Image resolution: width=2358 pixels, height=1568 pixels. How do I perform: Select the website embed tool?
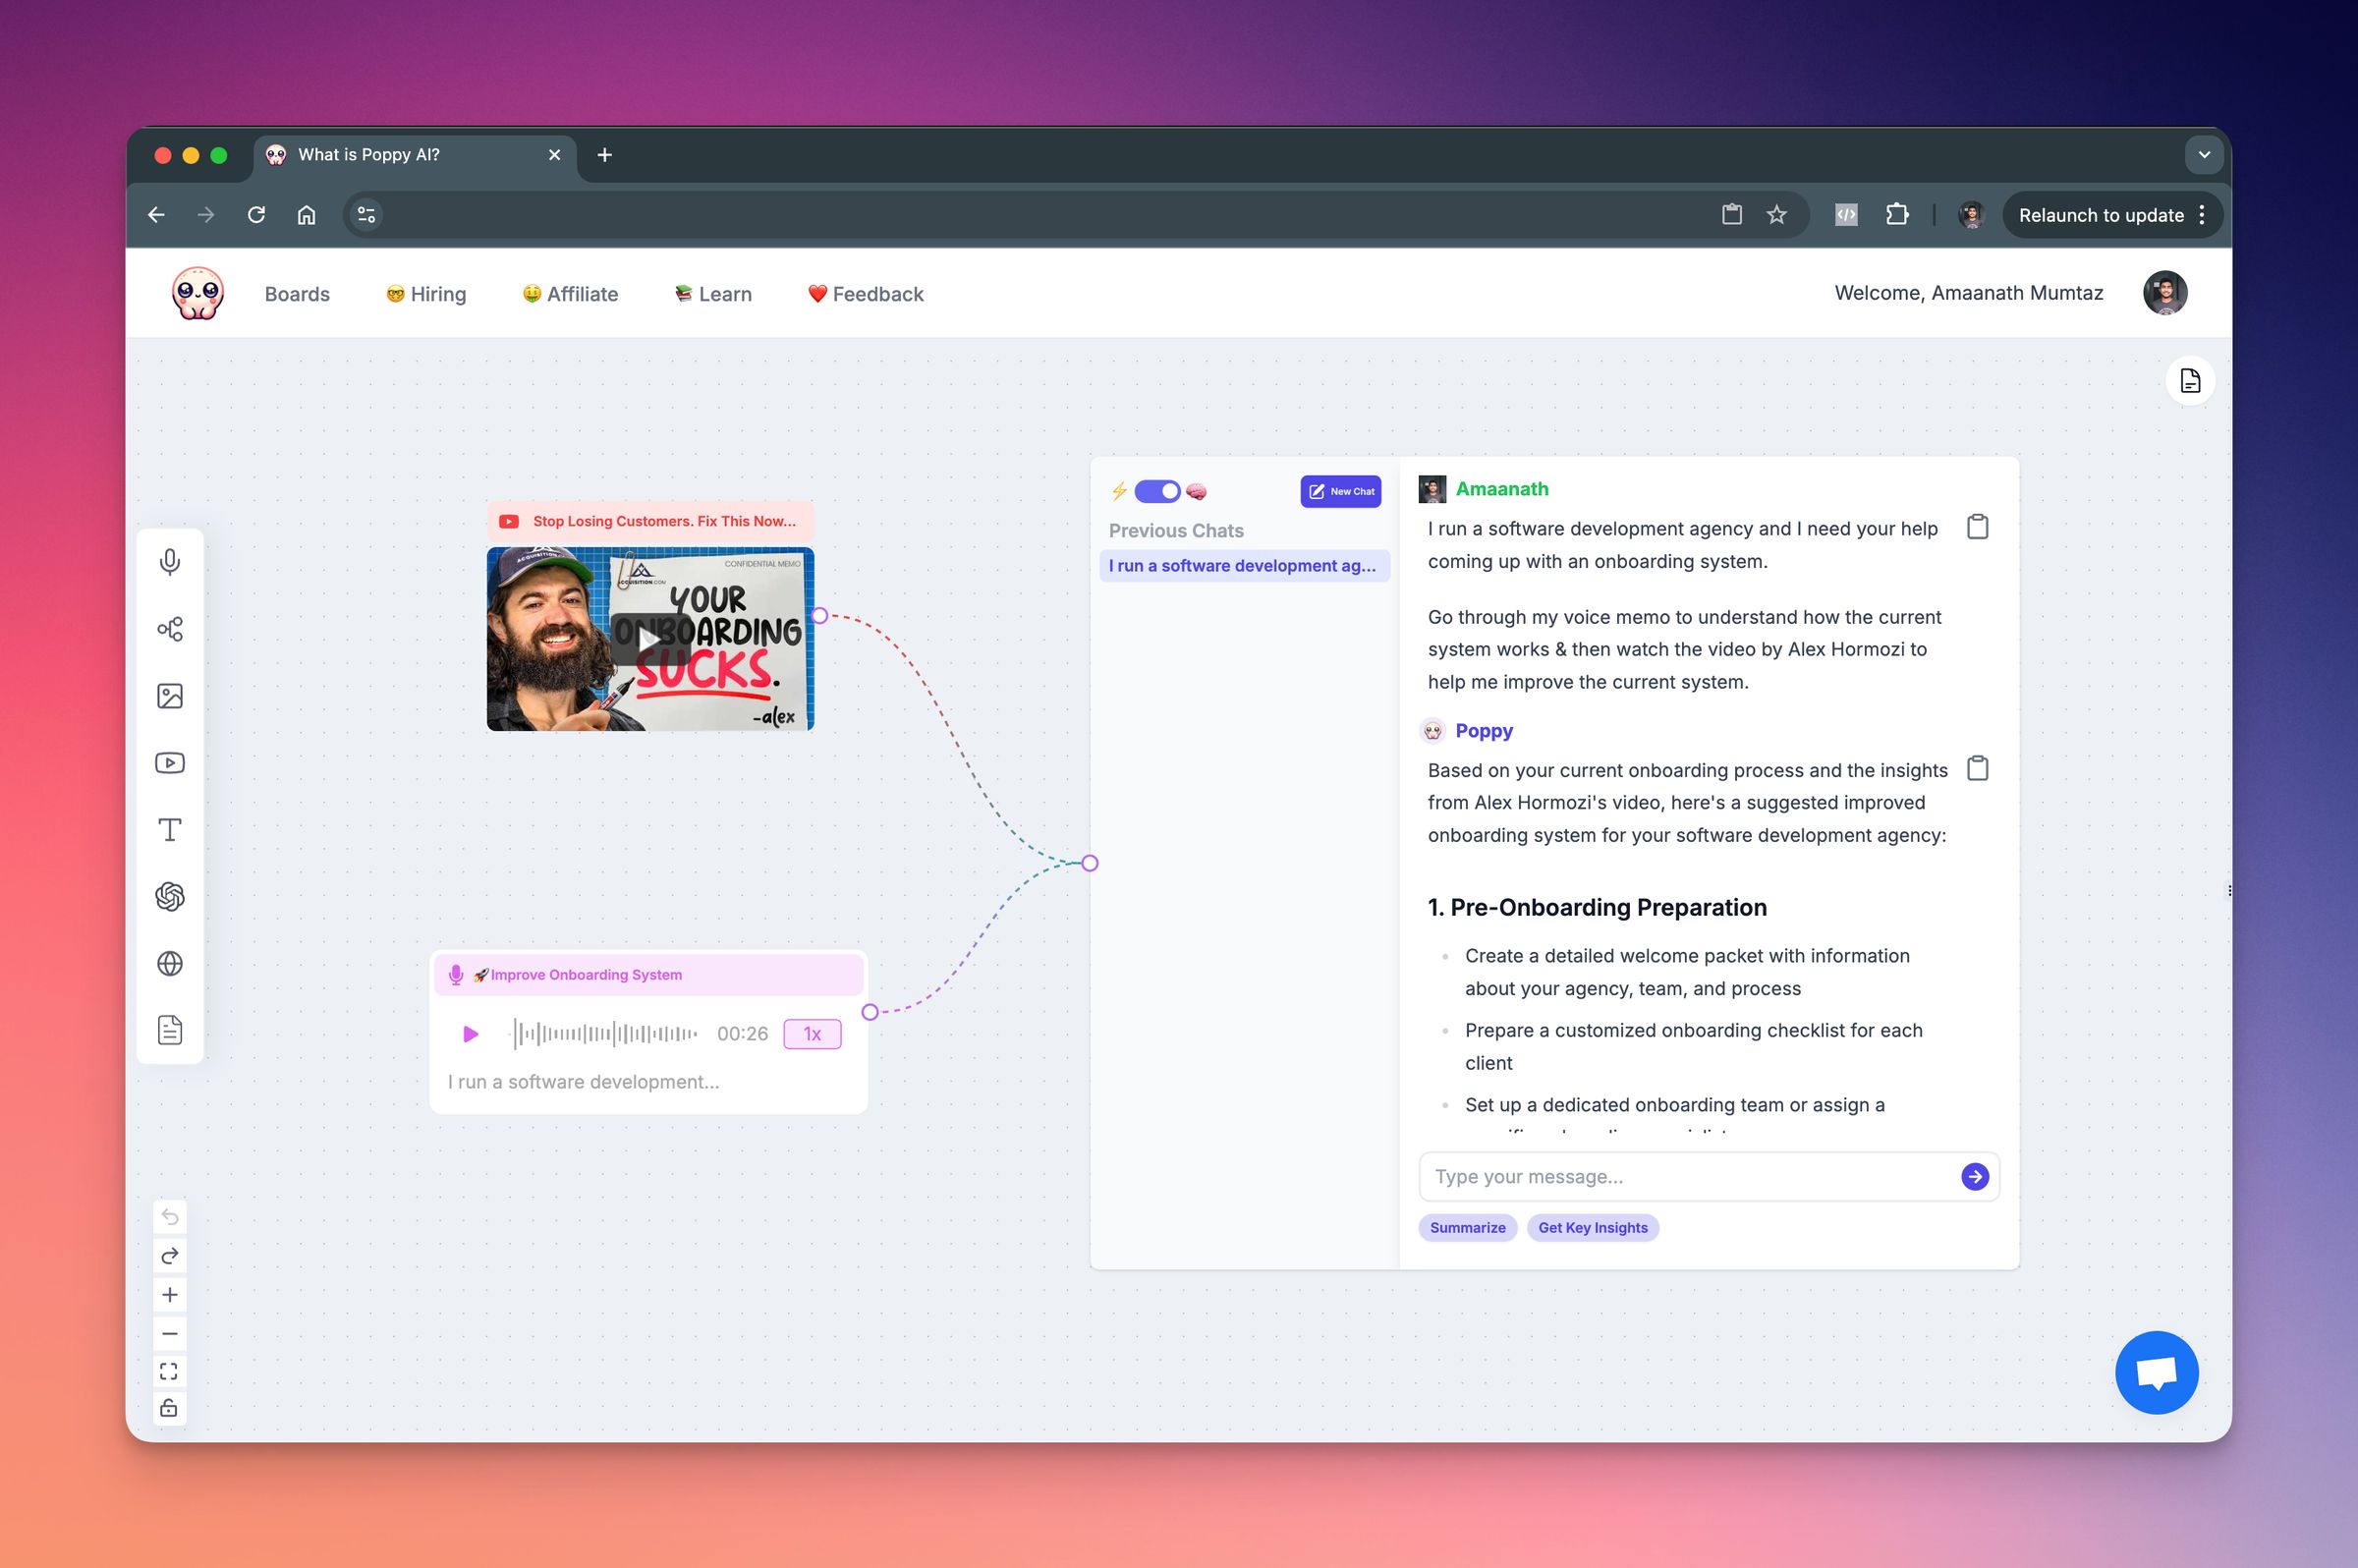170,963
